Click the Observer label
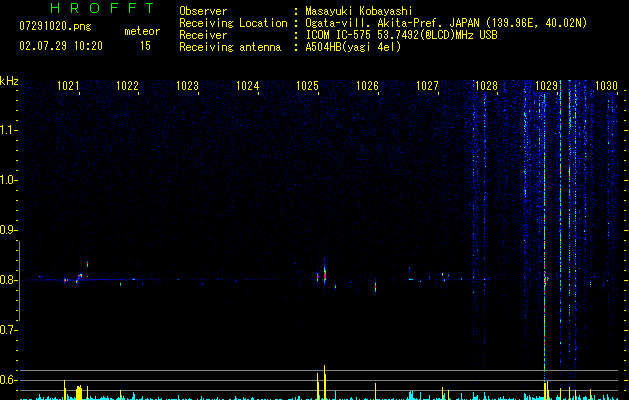This screenshot has width=629, height=400. click(x=203, y=11)
